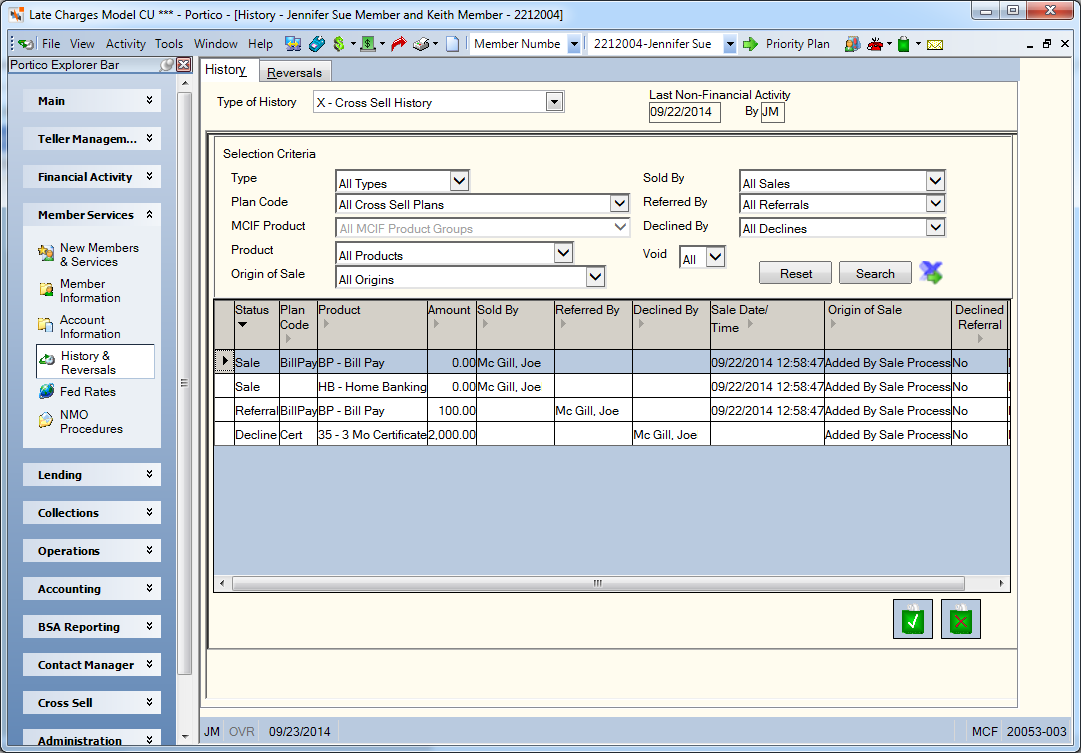Click the green arrow beside member dropdown
This screenshot has height=753, width=1081.
(x=750, y=44)
